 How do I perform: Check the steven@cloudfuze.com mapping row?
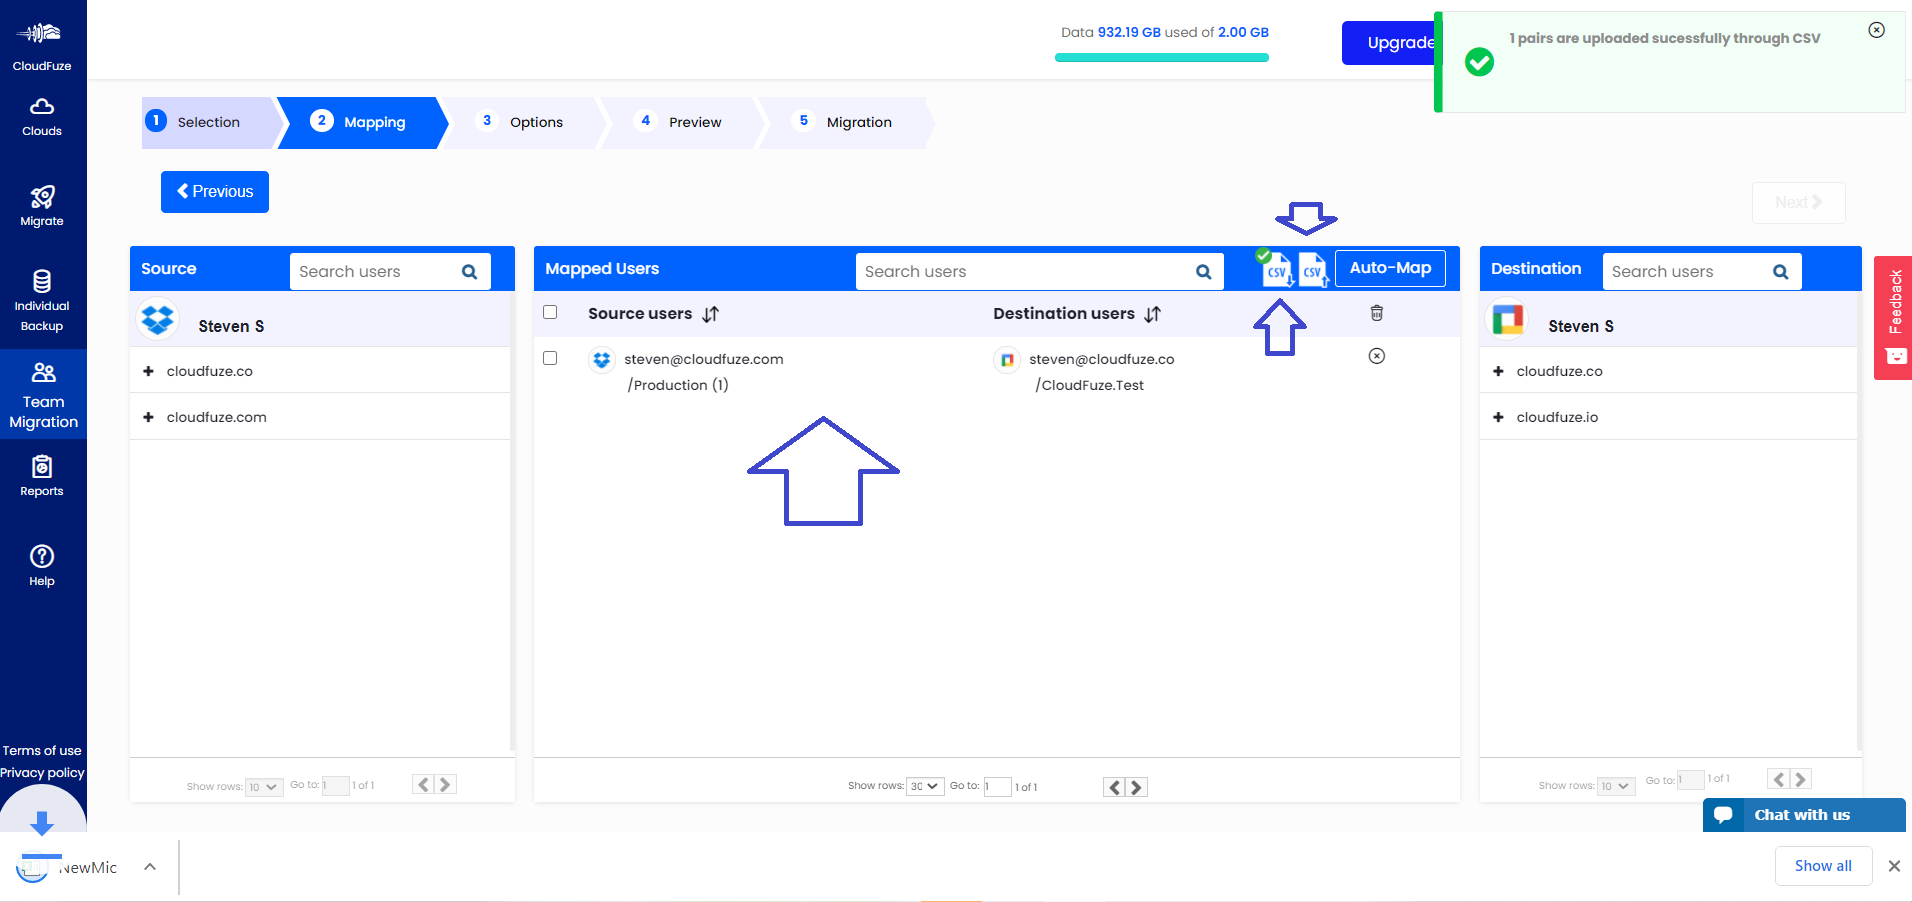[550, 358]
